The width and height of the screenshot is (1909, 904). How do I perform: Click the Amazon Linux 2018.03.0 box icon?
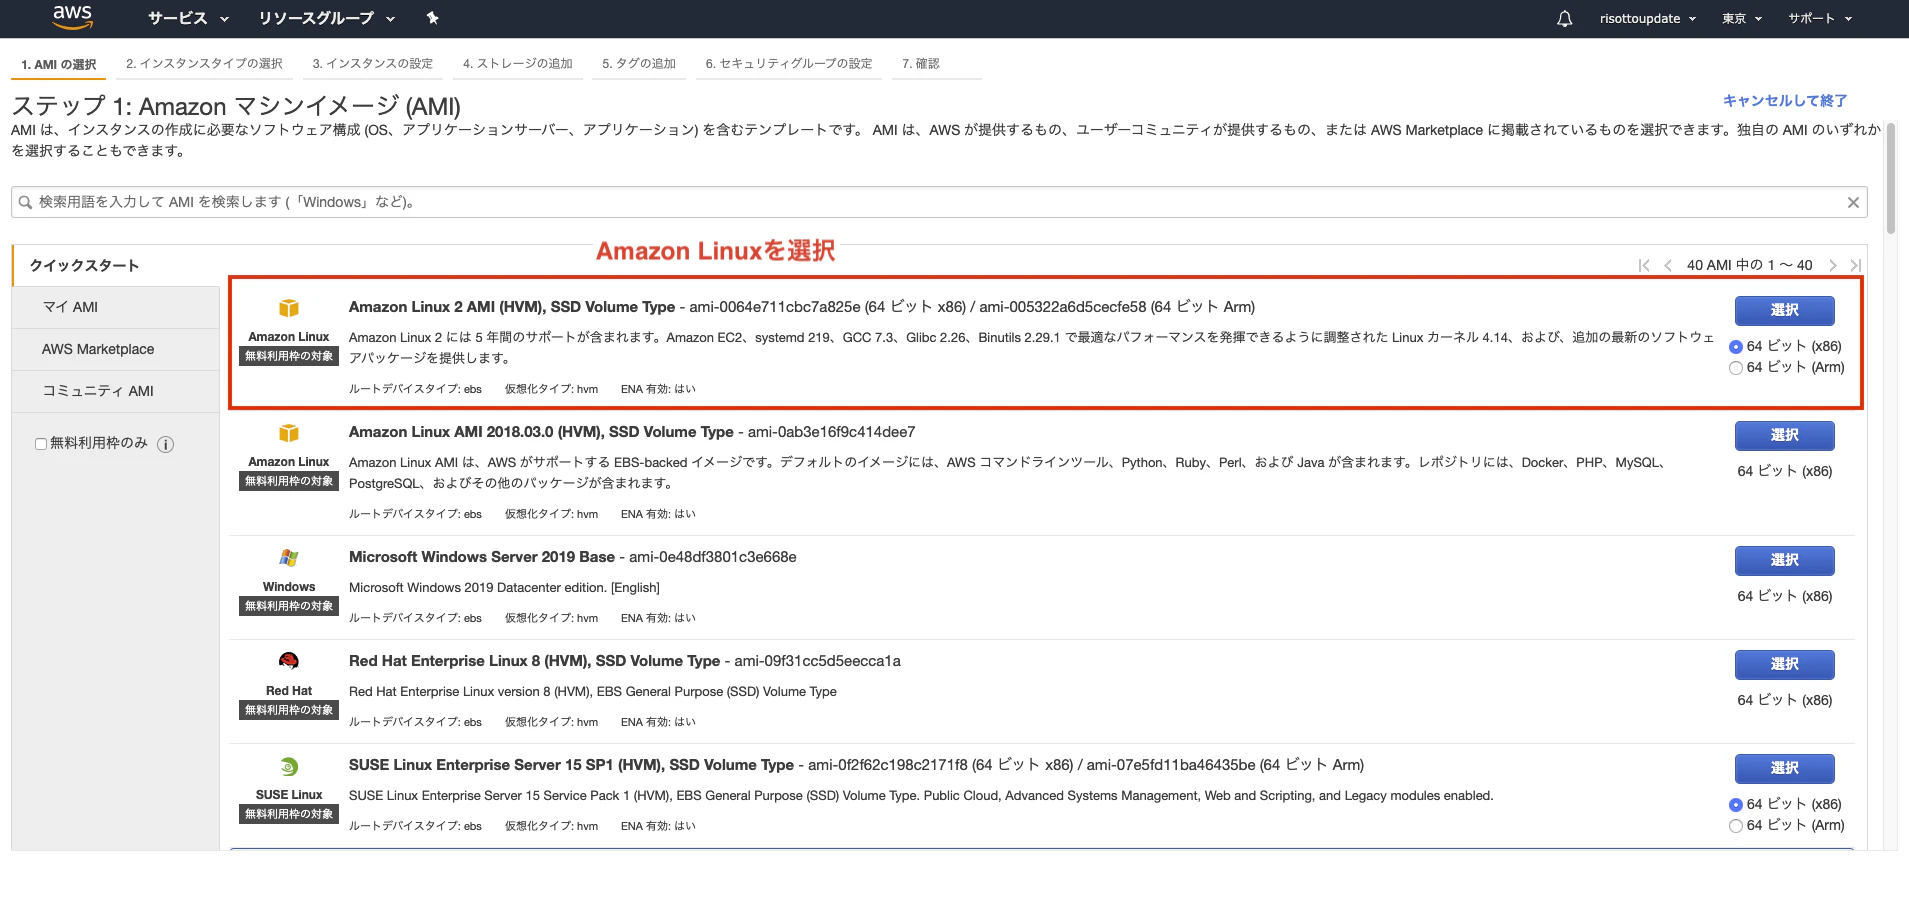click(289, 433)
